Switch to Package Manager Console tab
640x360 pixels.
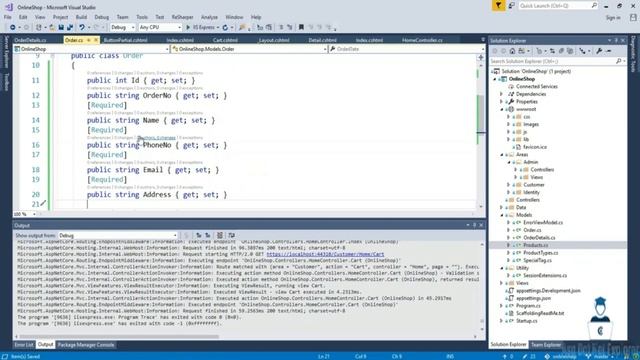(x=86, y=345)
